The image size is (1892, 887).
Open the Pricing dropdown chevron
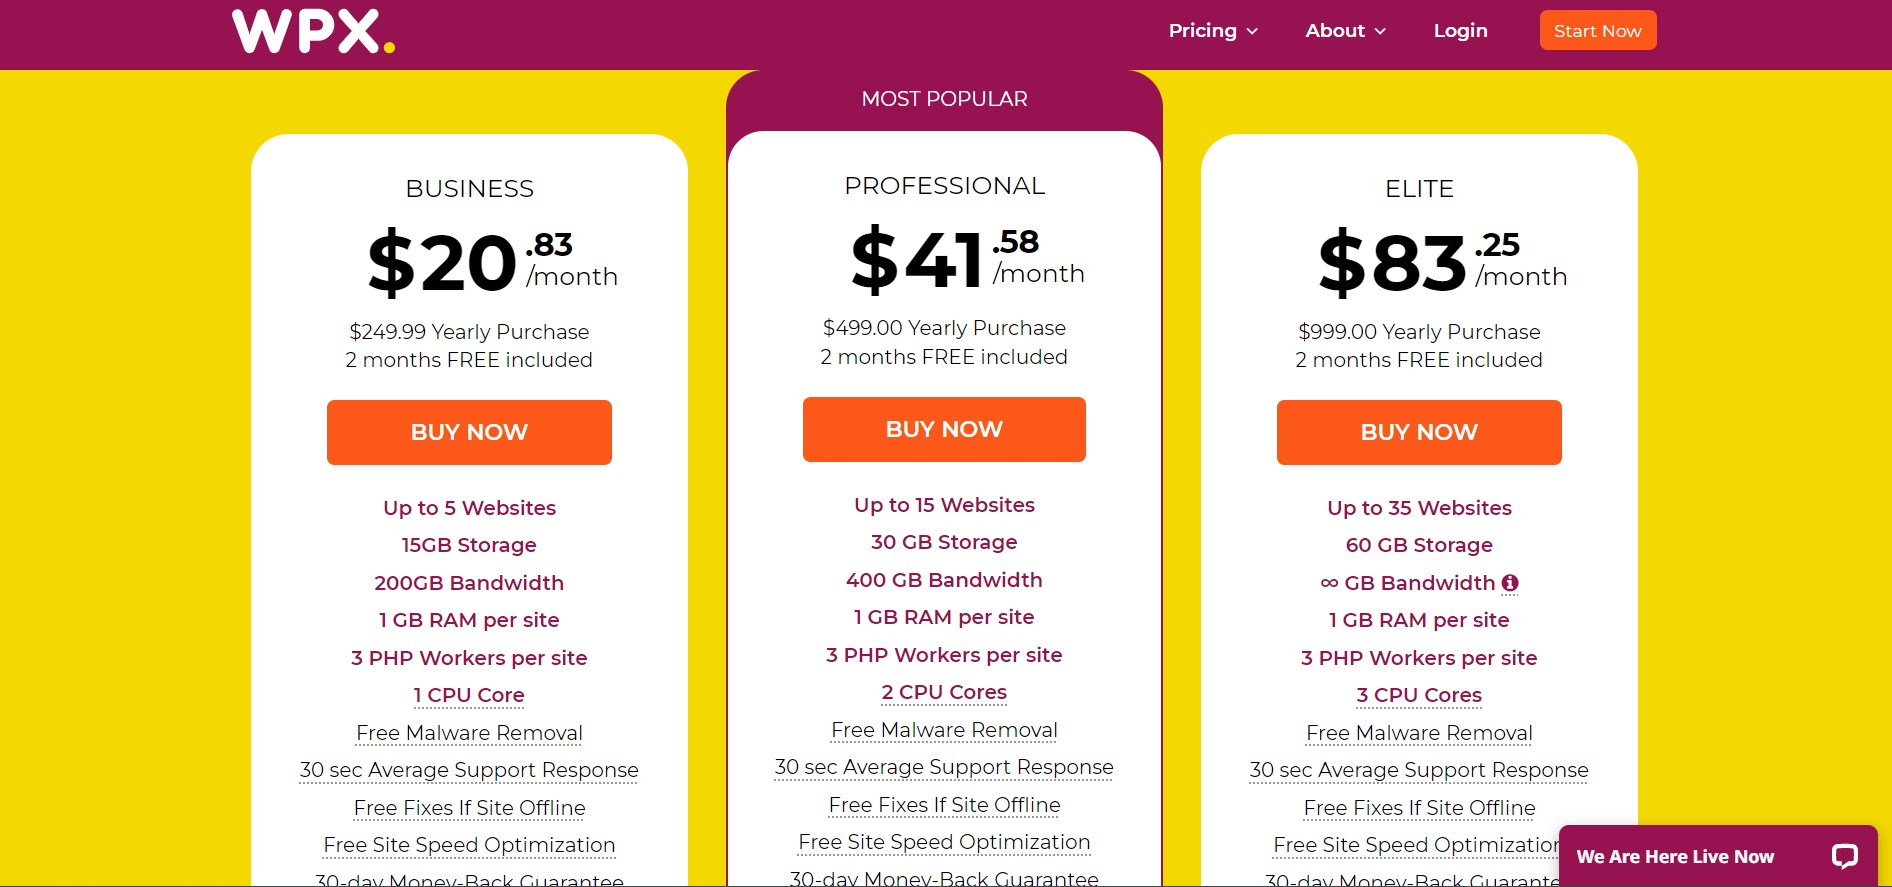1253,31
